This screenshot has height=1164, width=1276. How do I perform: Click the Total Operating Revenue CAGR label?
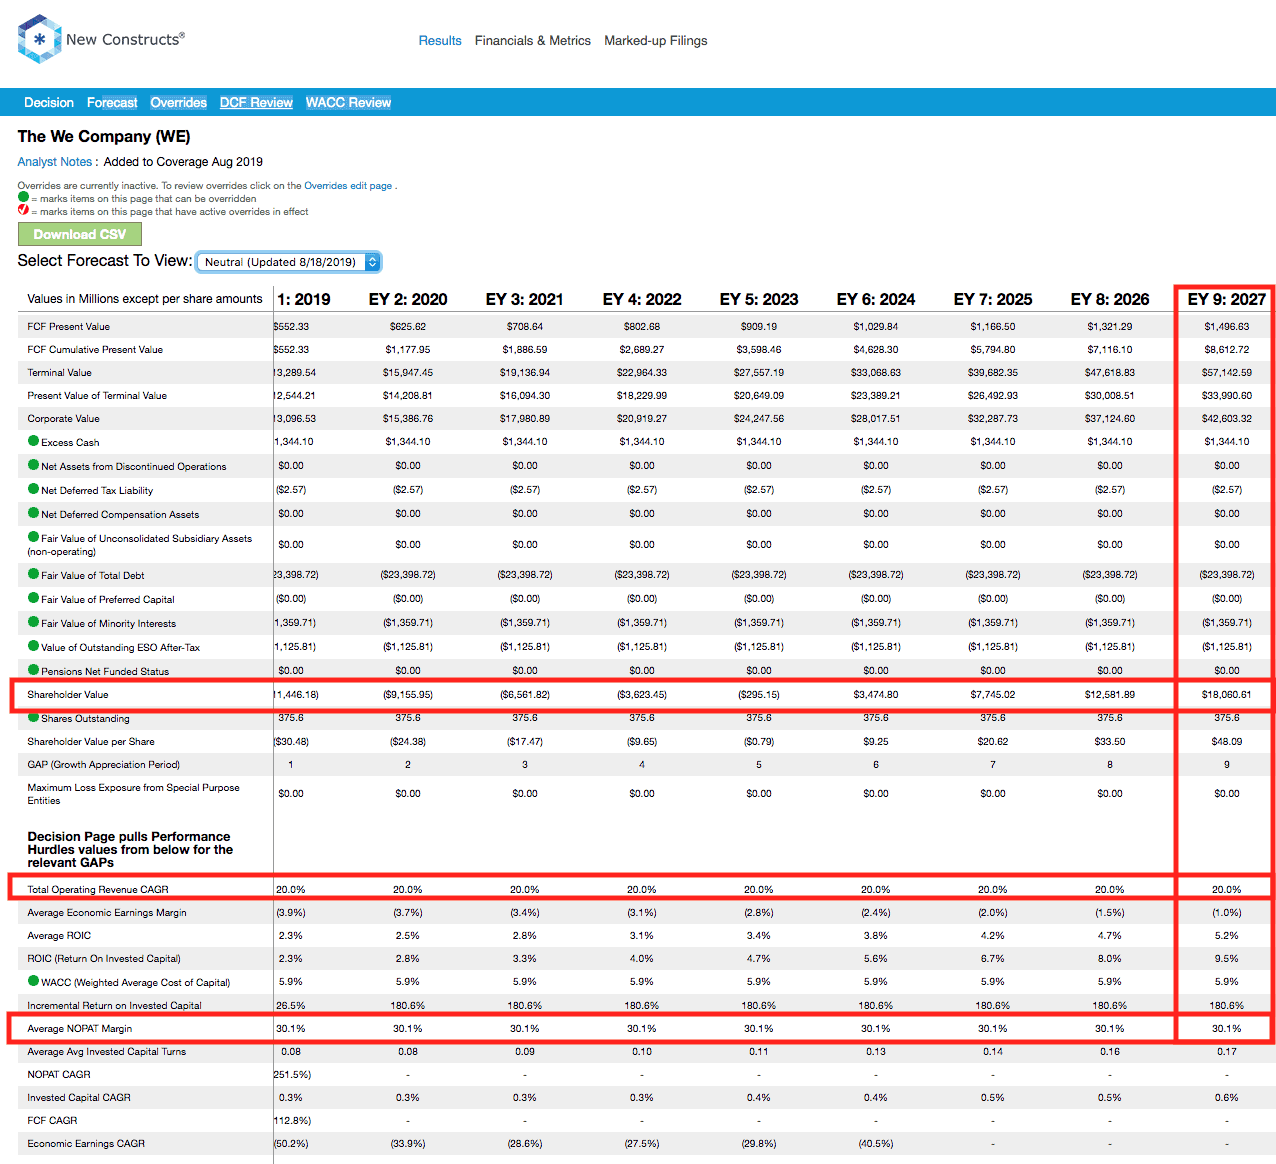coord(98,890)
